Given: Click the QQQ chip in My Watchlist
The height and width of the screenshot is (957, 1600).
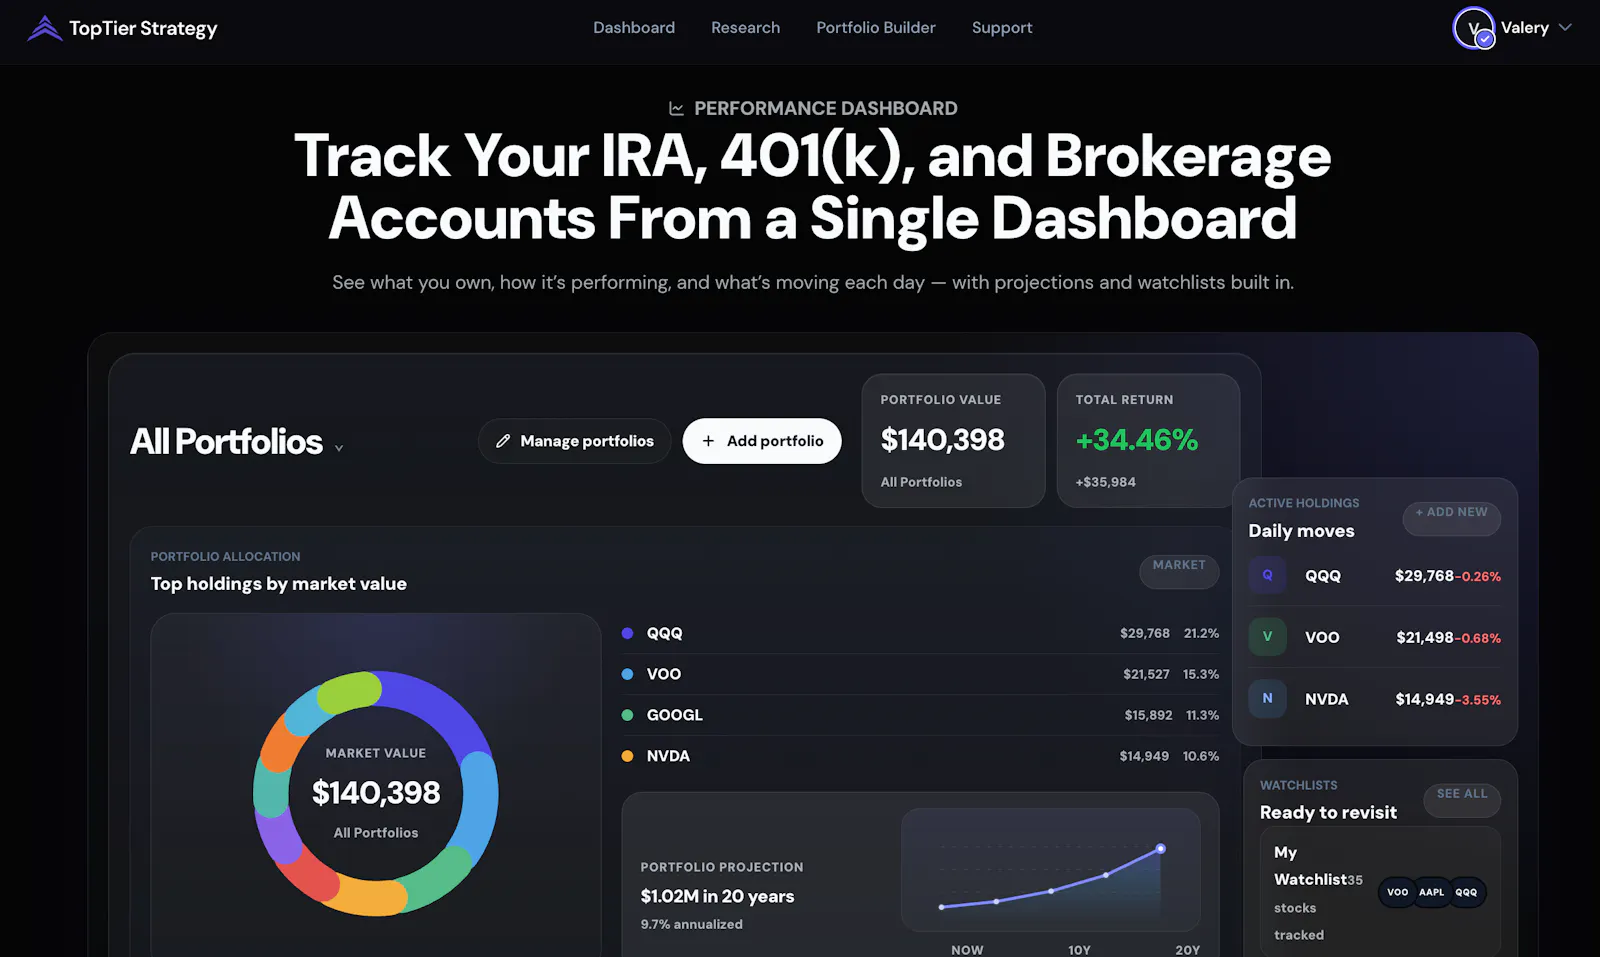Looking at the screenshot, I should click(1466, 892).
